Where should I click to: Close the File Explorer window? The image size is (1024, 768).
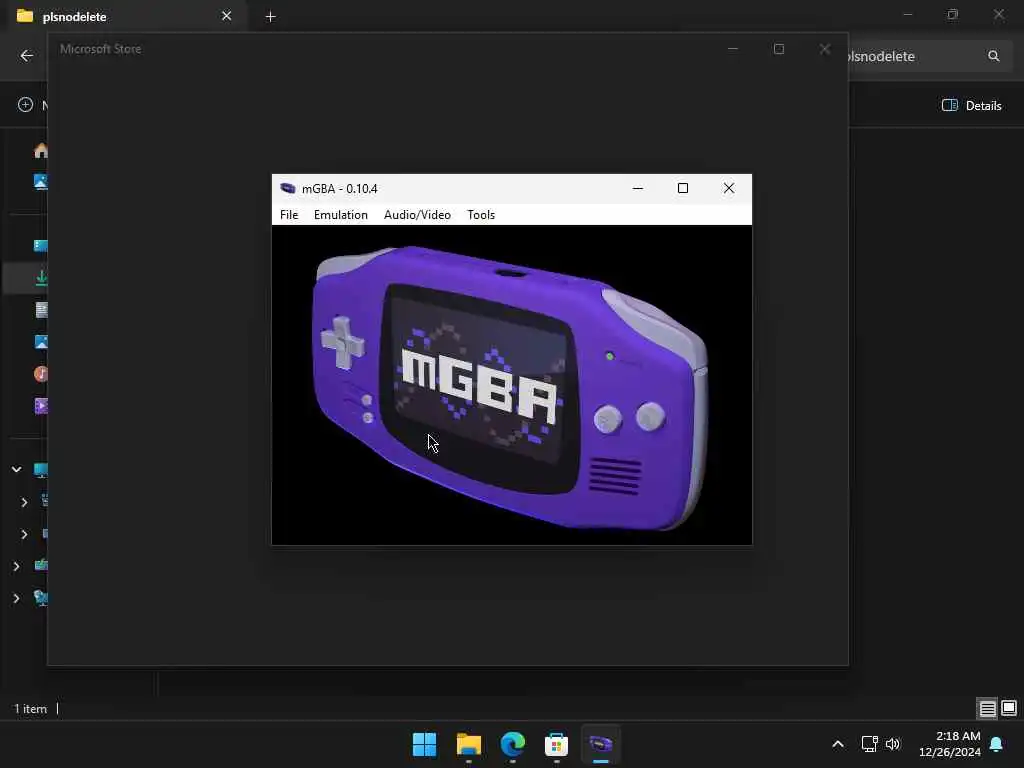pos(999,14)
